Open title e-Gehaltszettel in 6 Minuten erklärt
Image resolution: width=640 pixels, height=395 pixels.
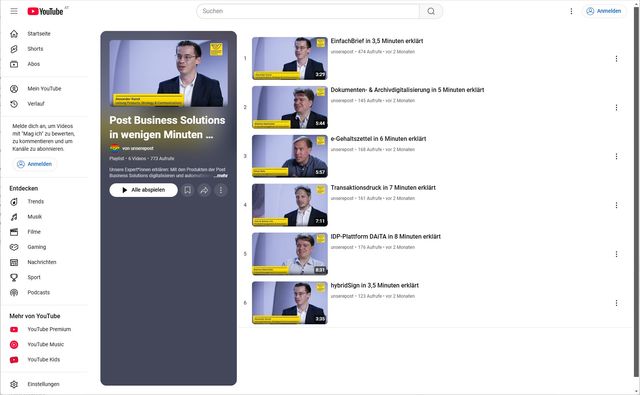tap(378, 139)
